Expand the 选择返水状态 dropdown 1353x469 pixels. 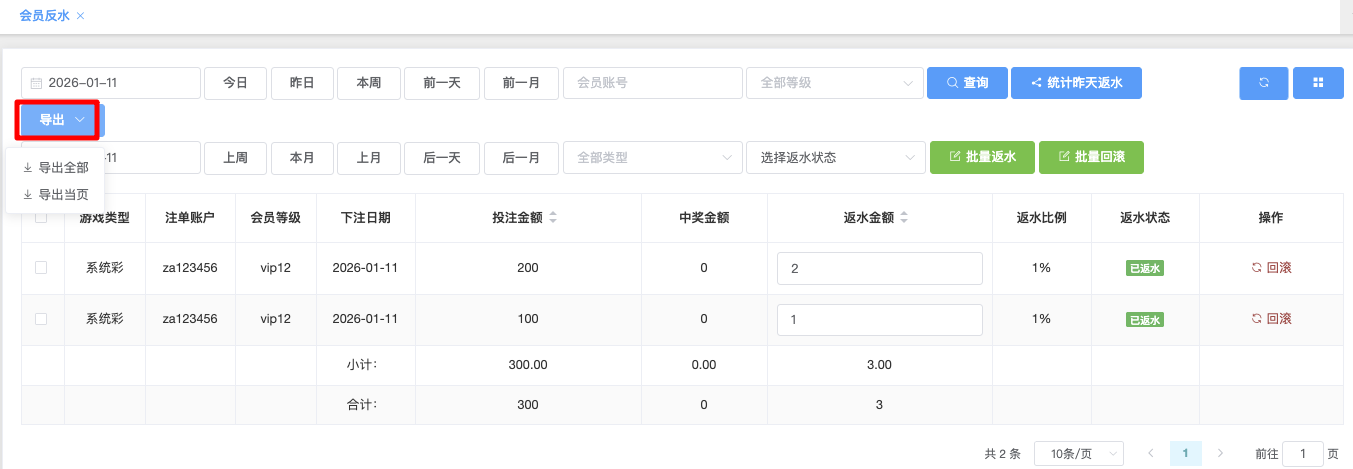(x=835, y=157)
